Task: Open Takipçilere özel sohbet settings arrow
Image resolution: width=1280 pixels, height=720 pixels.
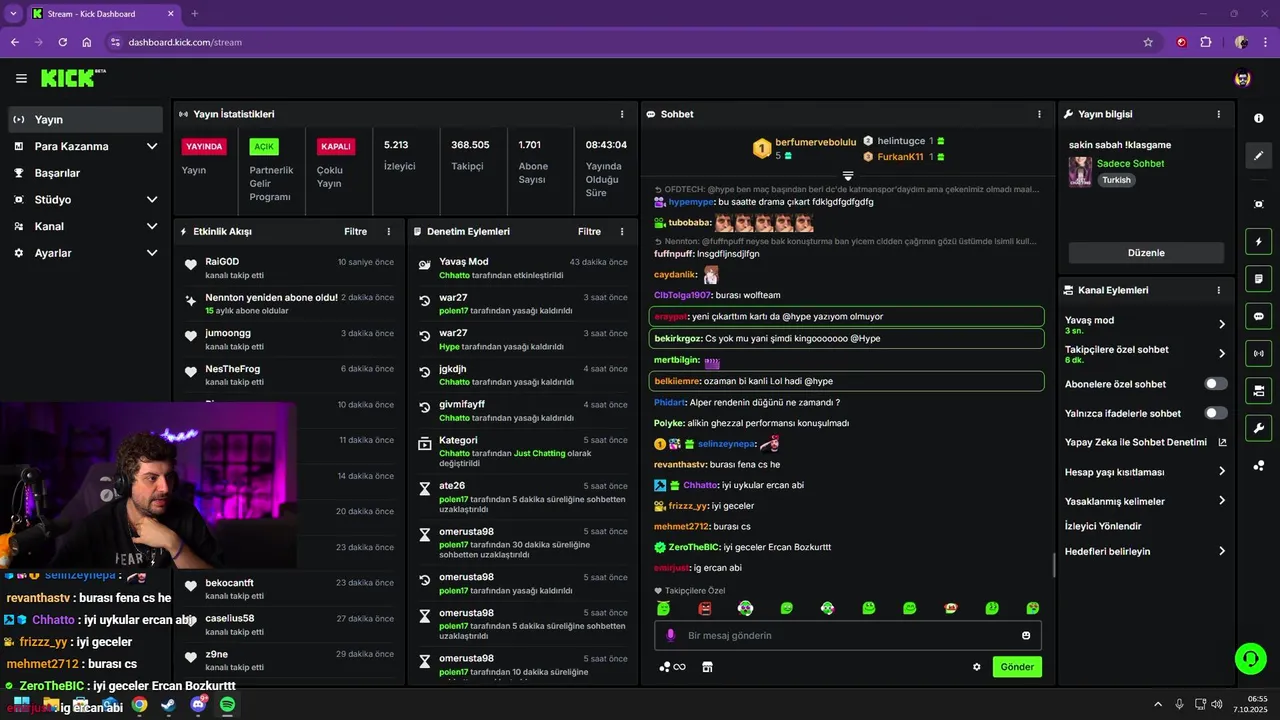Action: [x=1222, y=353]
